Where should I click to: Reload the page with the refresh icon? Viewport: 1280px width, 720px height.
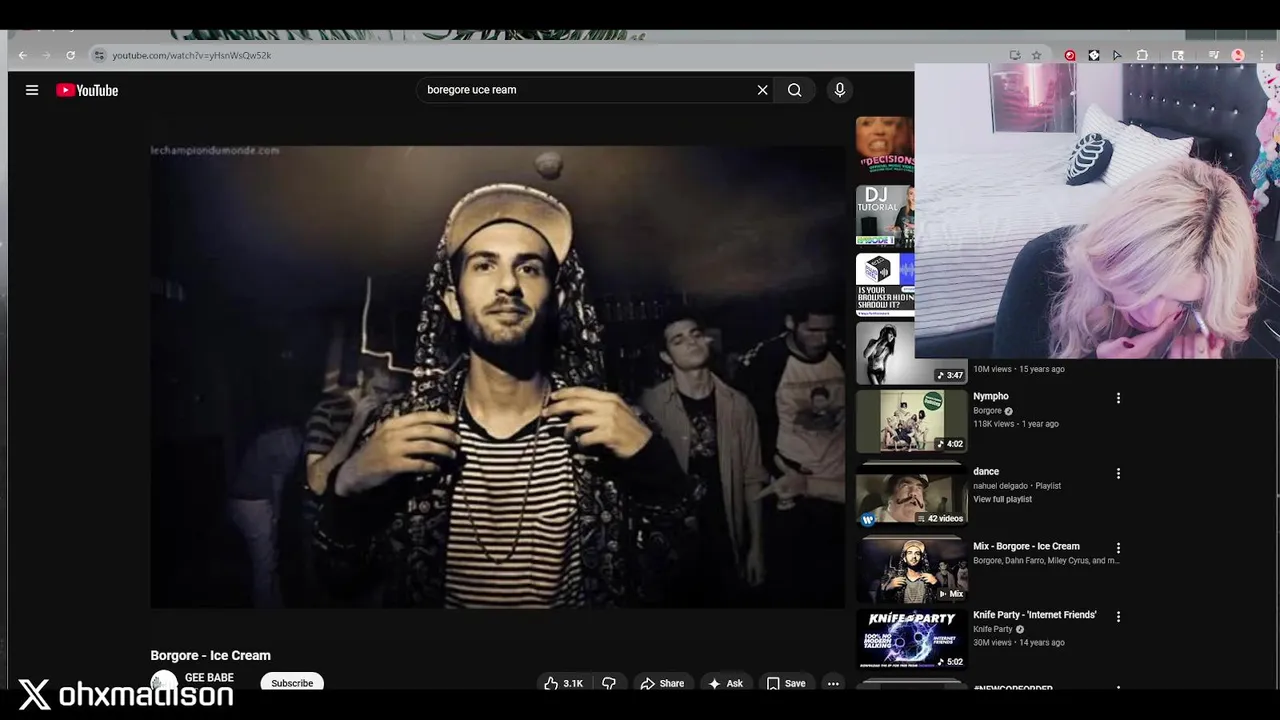[70, 55]
